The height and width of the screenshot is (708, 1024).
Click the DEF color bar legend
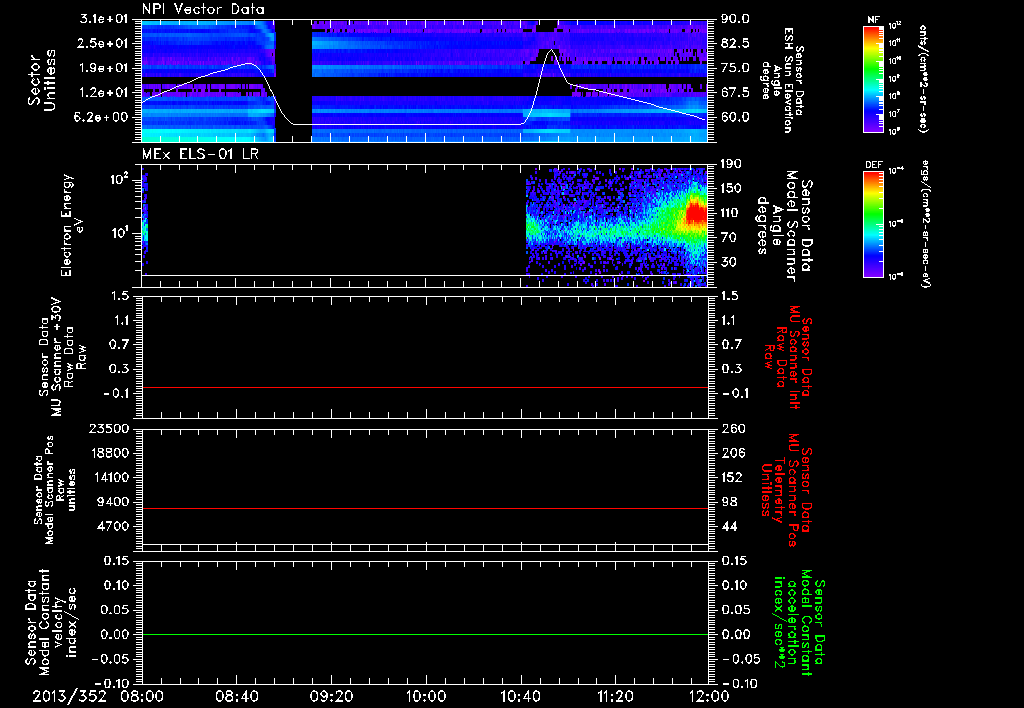point(873,224)
